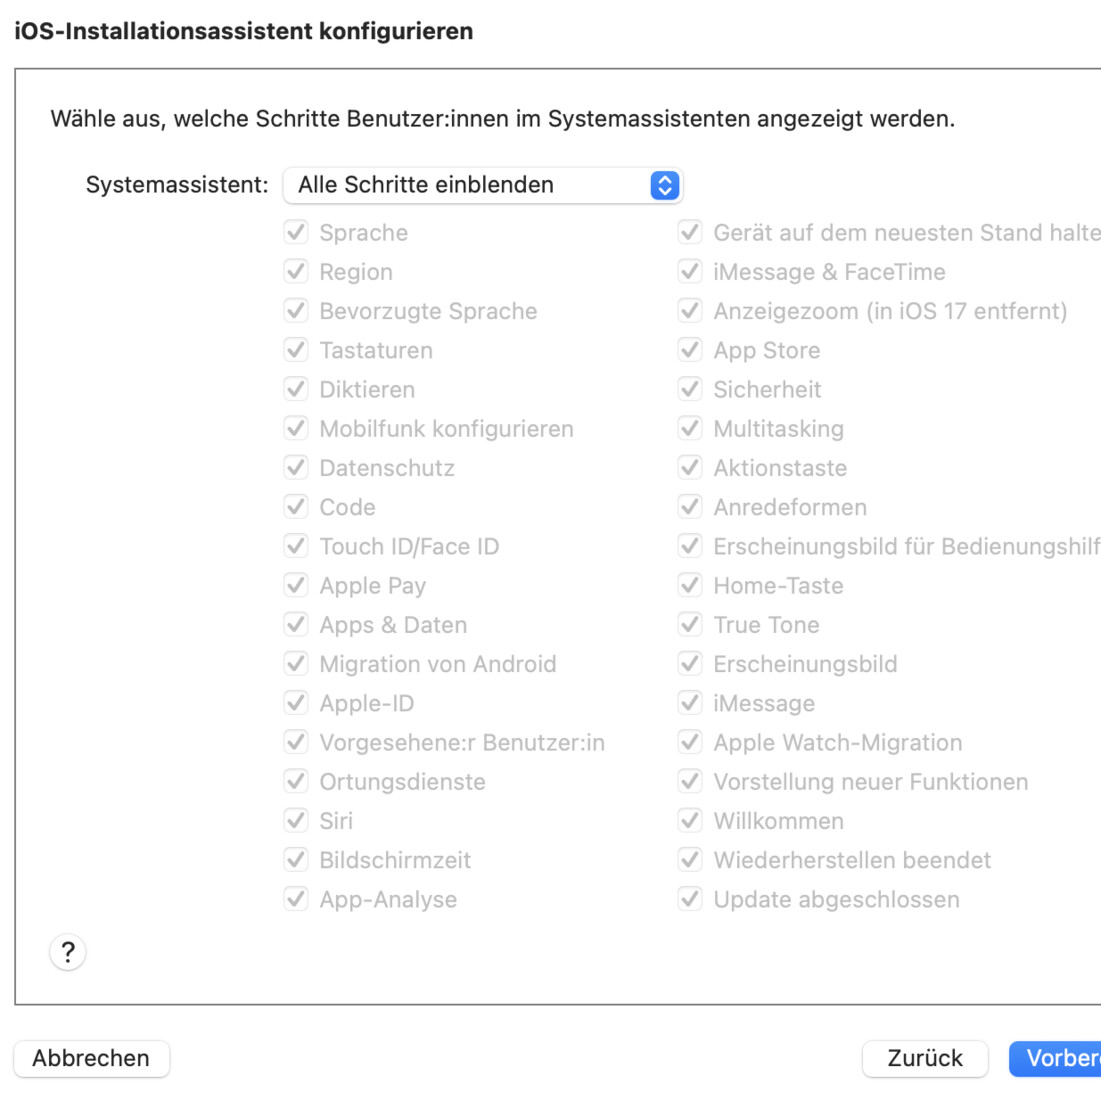Toggle the Region checkbox

coord(296,271)
